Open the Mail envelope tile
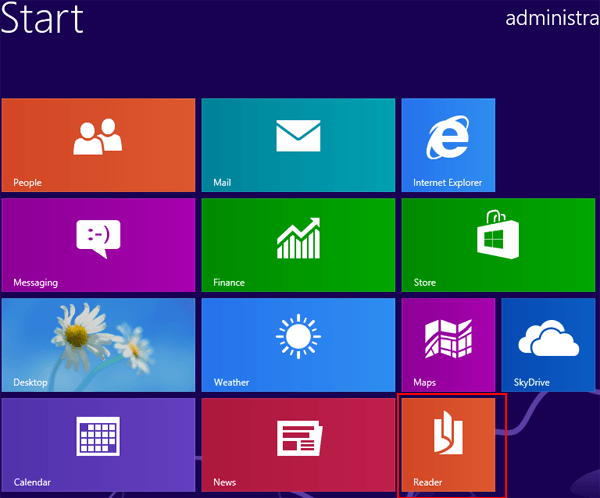The image size is (600, 498). tap(298, 145)
